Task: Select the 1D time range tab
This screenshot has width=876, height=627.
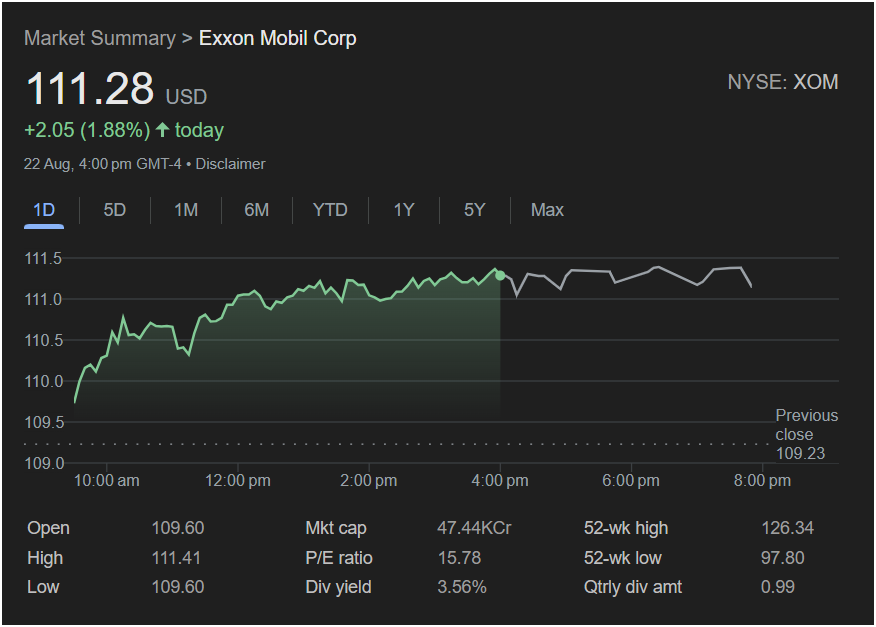Action: coord(44,210)
